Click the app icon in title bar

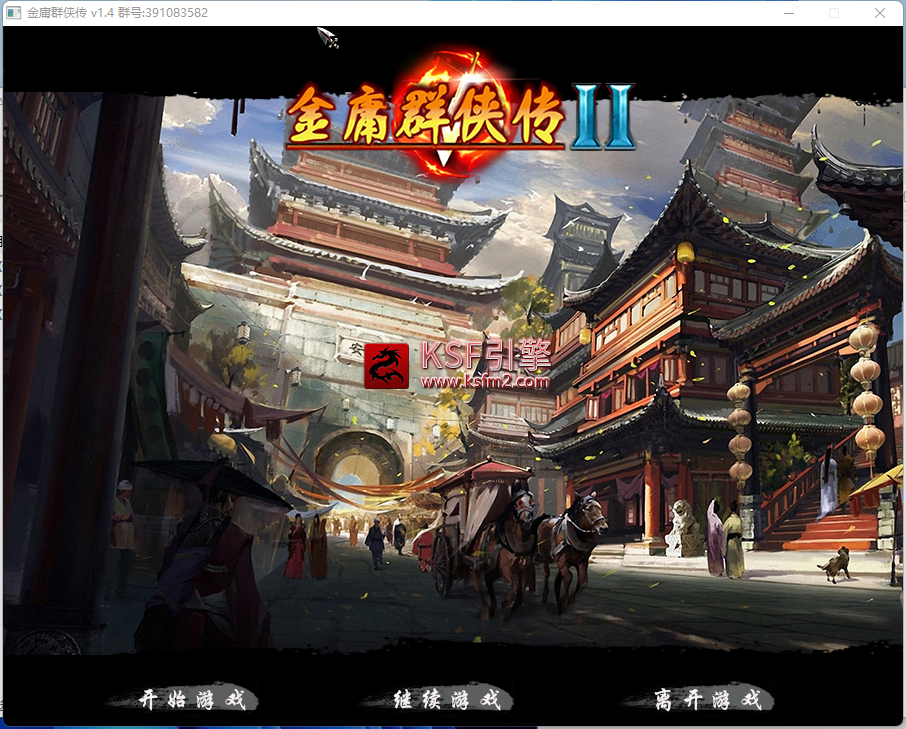pyautogui.click(x=14, y=13)
